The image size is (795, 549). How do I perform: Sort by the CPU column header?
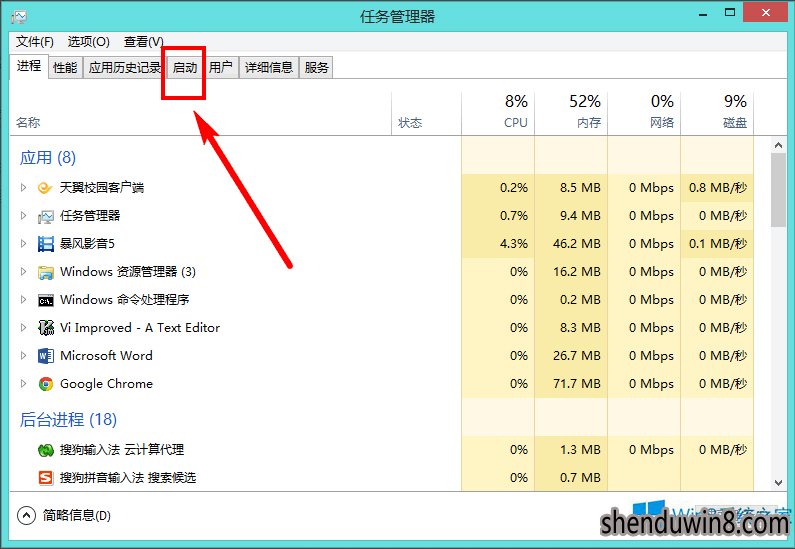[x=498, y=114]
